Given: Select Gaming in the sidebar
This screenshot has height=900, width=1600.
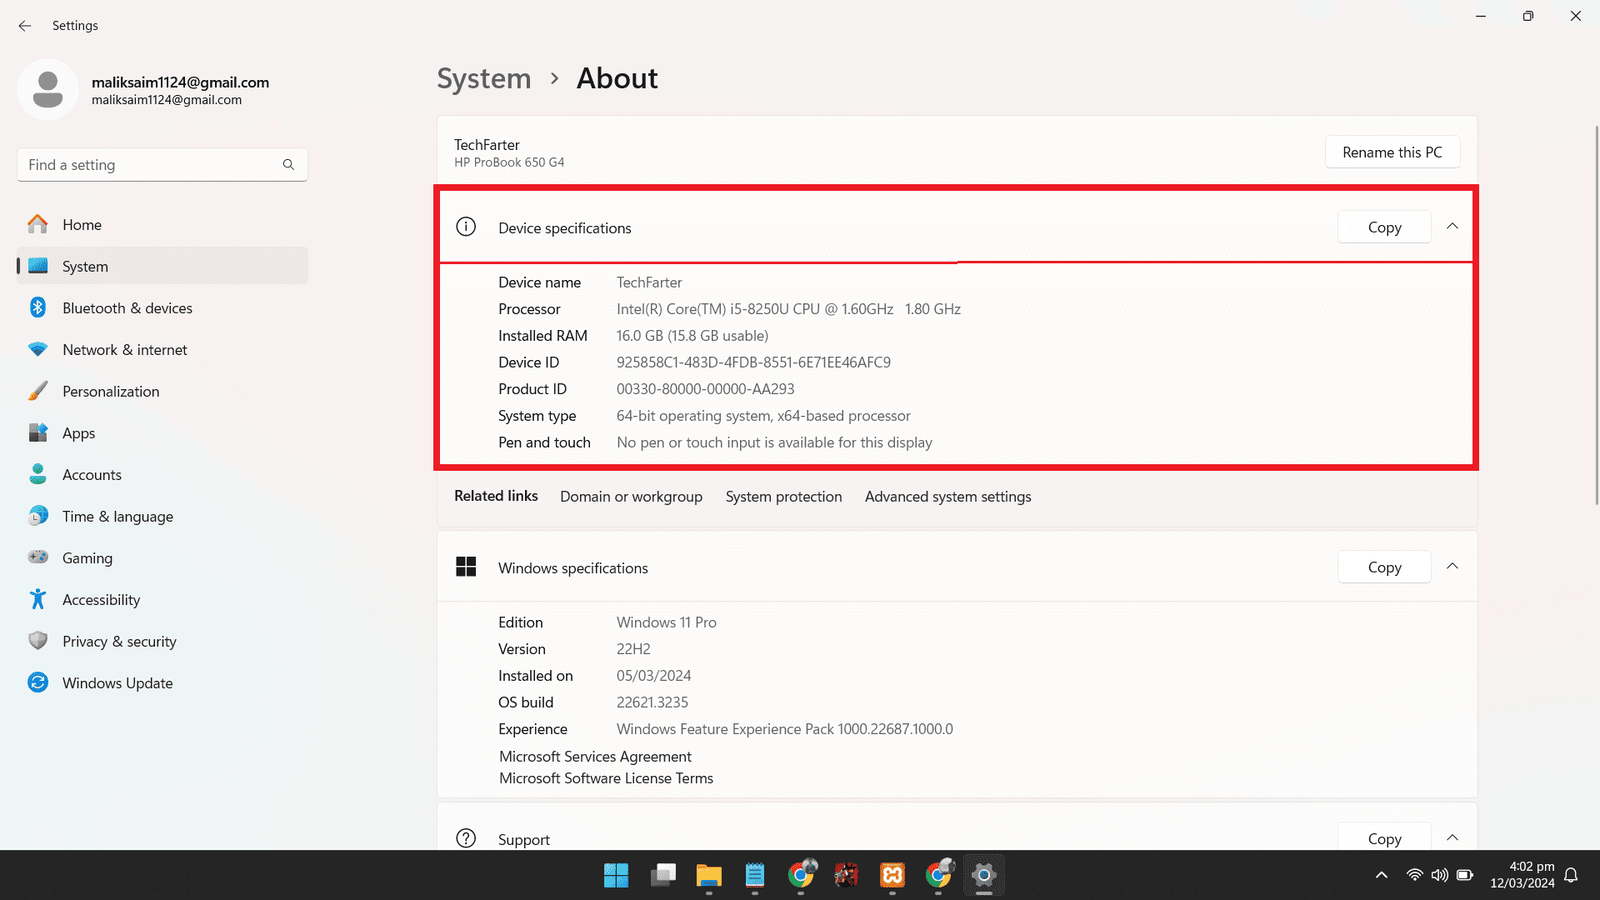Looking at the screenshot, I should click(87, 558).
